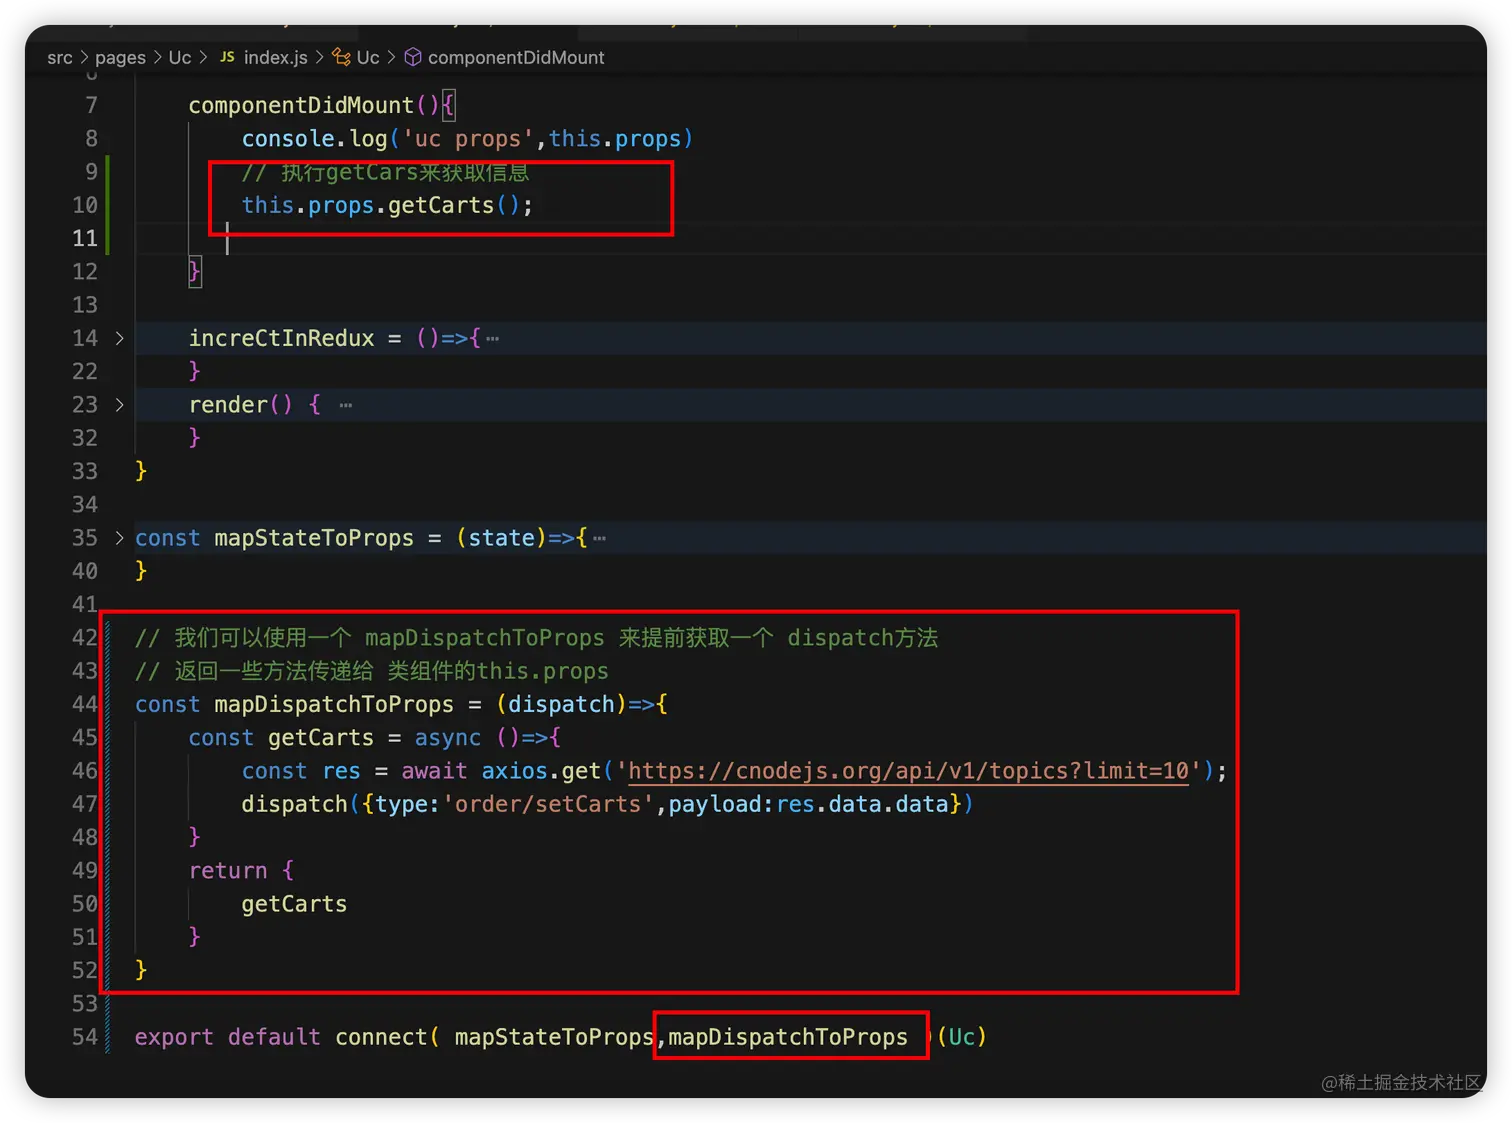Click the 'order/setCarts' string literal

point(548,804)
